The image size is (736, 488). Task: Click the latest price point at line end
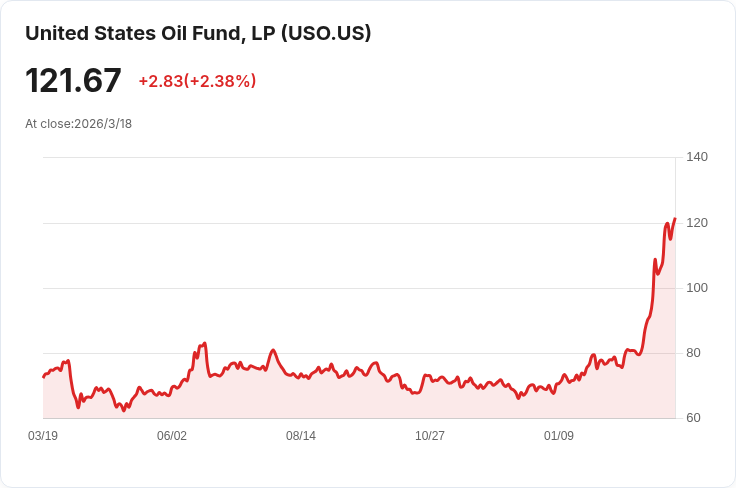pyautogui.click(x=675, y=218)
